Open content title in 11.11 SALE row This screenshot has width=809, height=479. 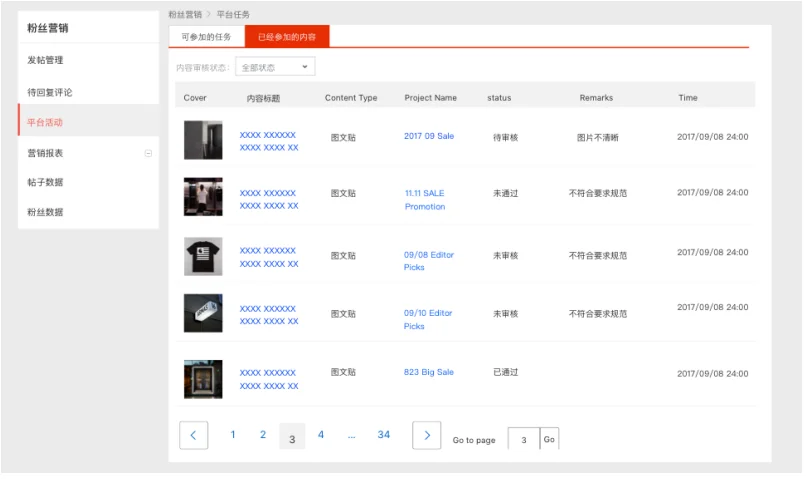click(x=269, y=199)
